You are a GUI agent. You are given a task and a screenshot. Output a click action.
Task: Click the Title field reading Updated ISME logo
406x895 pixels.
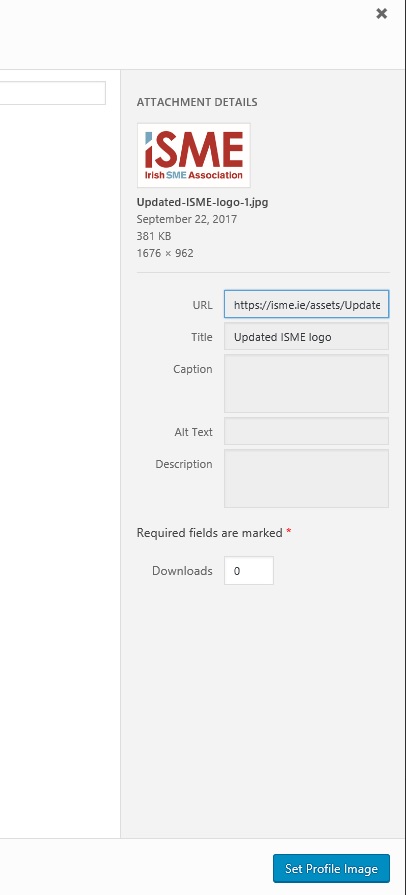307,337
